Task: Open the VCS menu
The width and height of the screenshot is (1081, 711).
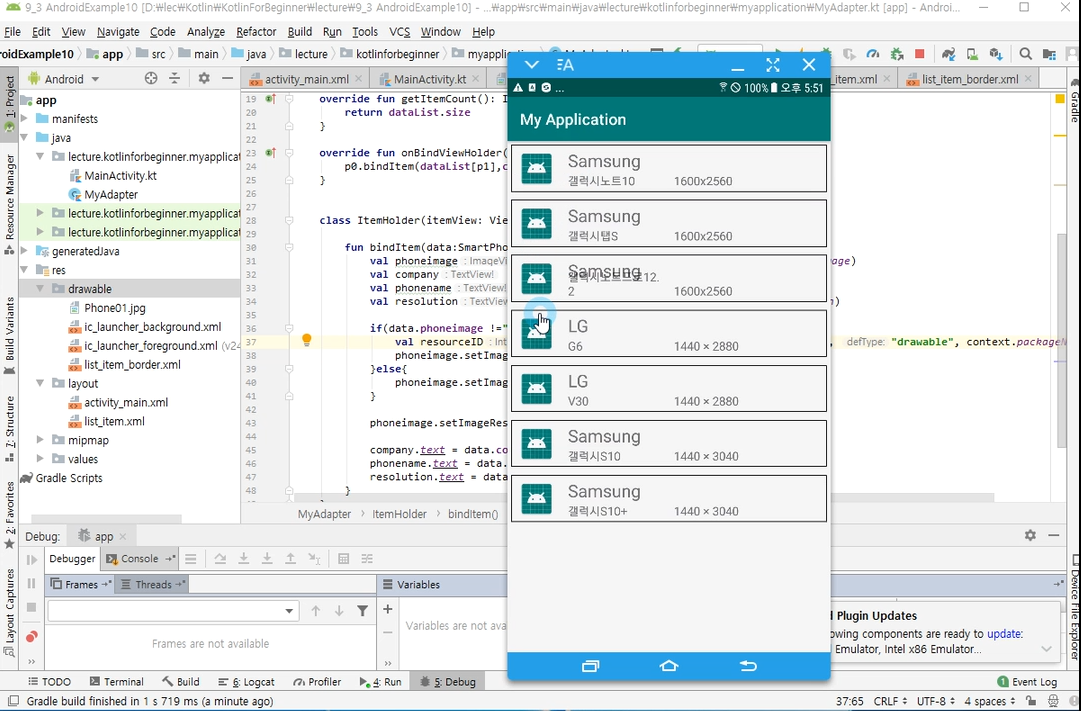Action: point(400,32)
